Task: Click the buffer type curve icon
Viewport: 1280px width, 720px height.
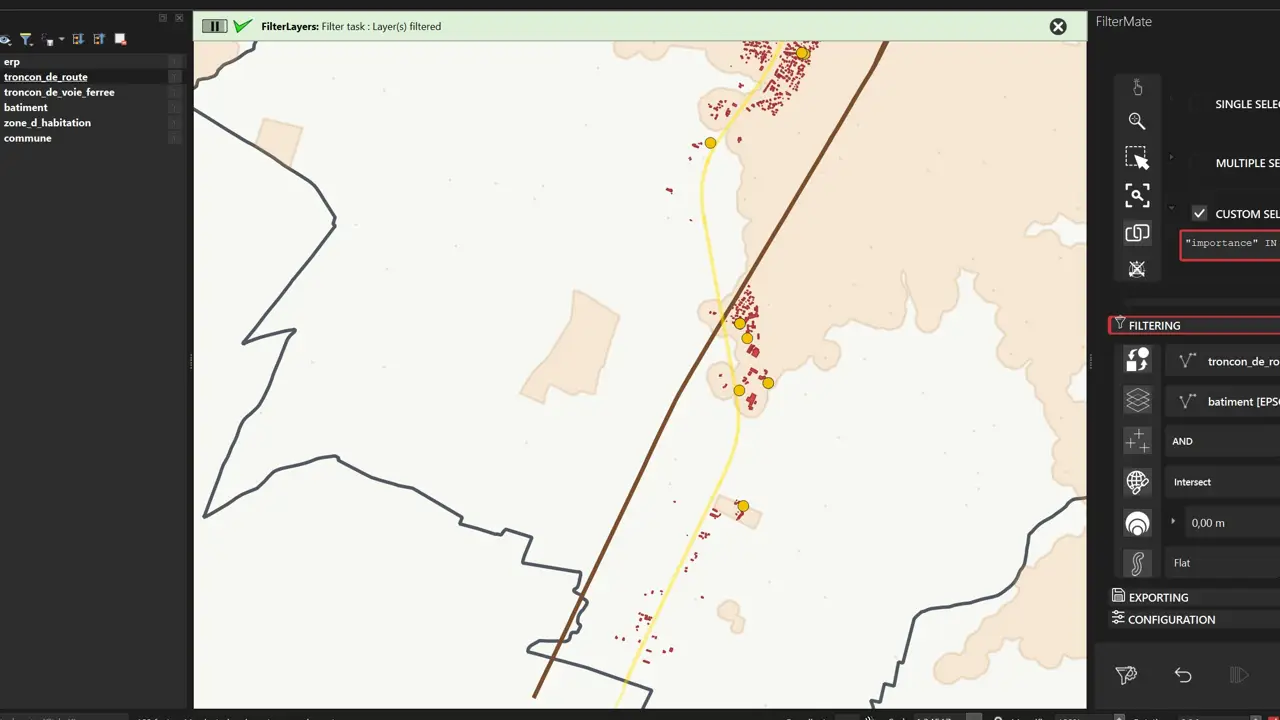Action: point(1137,563)
